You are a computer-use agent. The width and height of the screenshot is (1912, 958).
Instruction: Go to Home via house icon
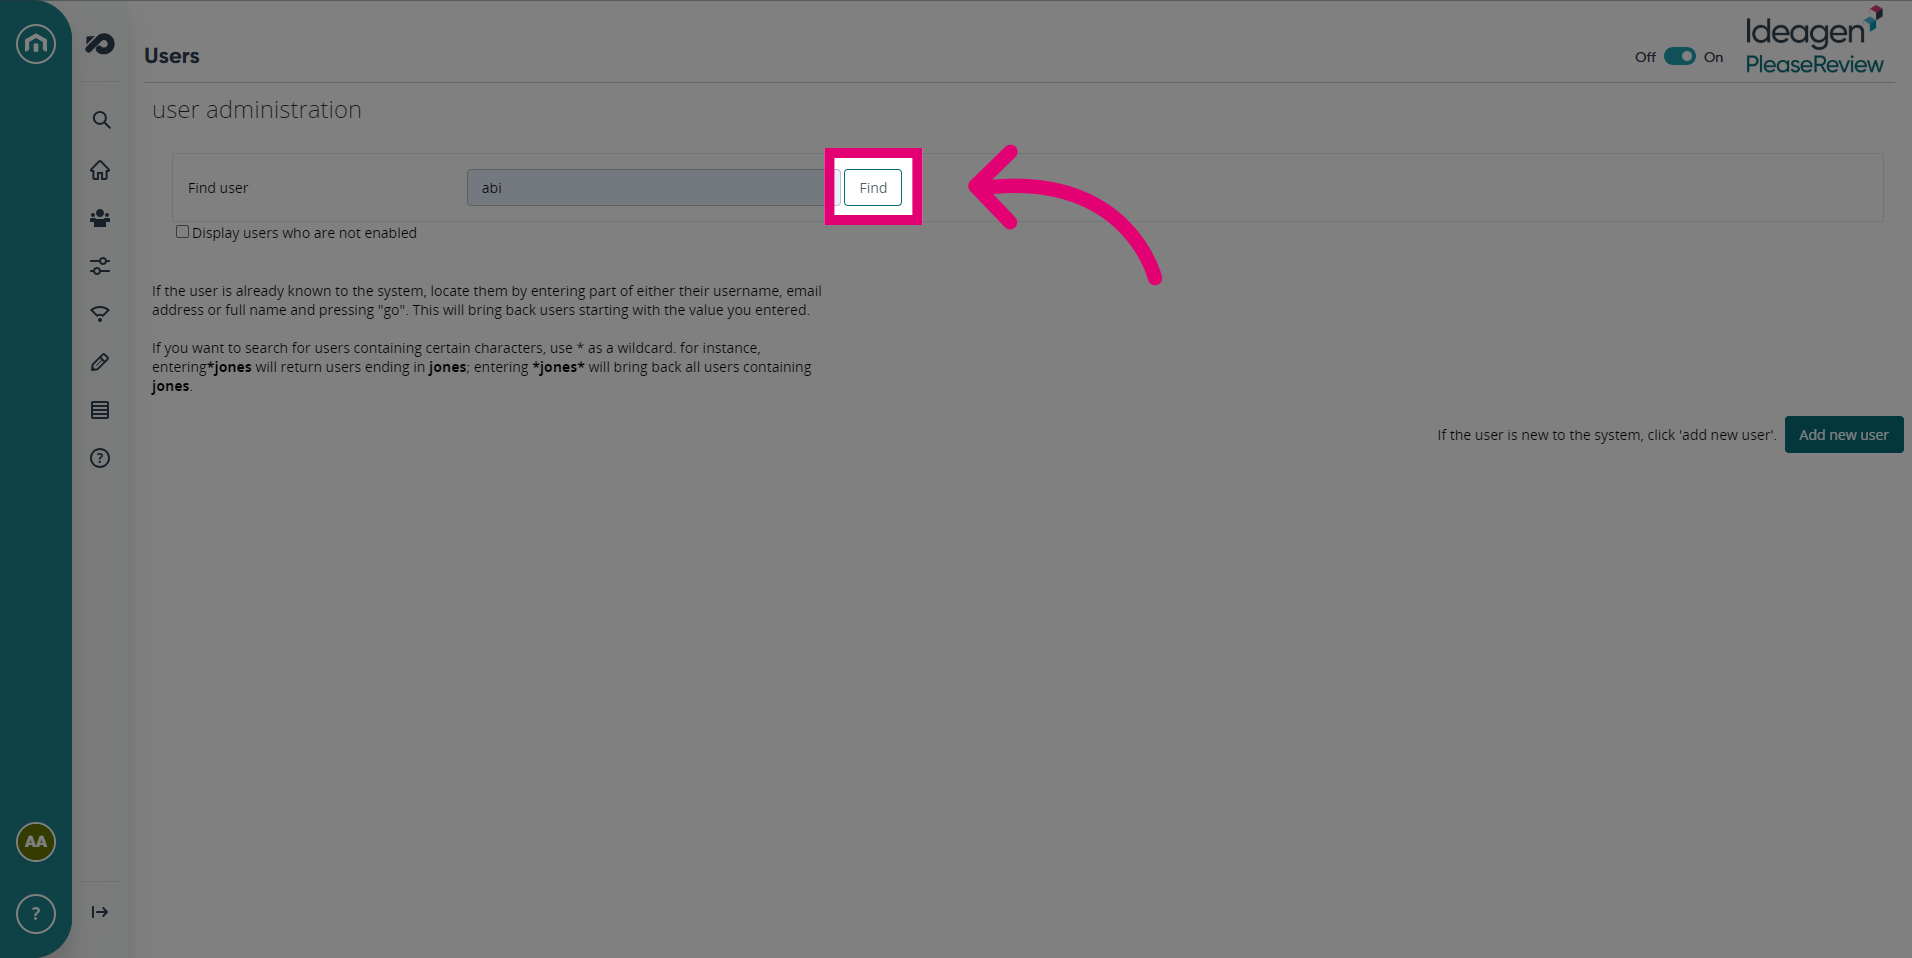click(100, 170)
